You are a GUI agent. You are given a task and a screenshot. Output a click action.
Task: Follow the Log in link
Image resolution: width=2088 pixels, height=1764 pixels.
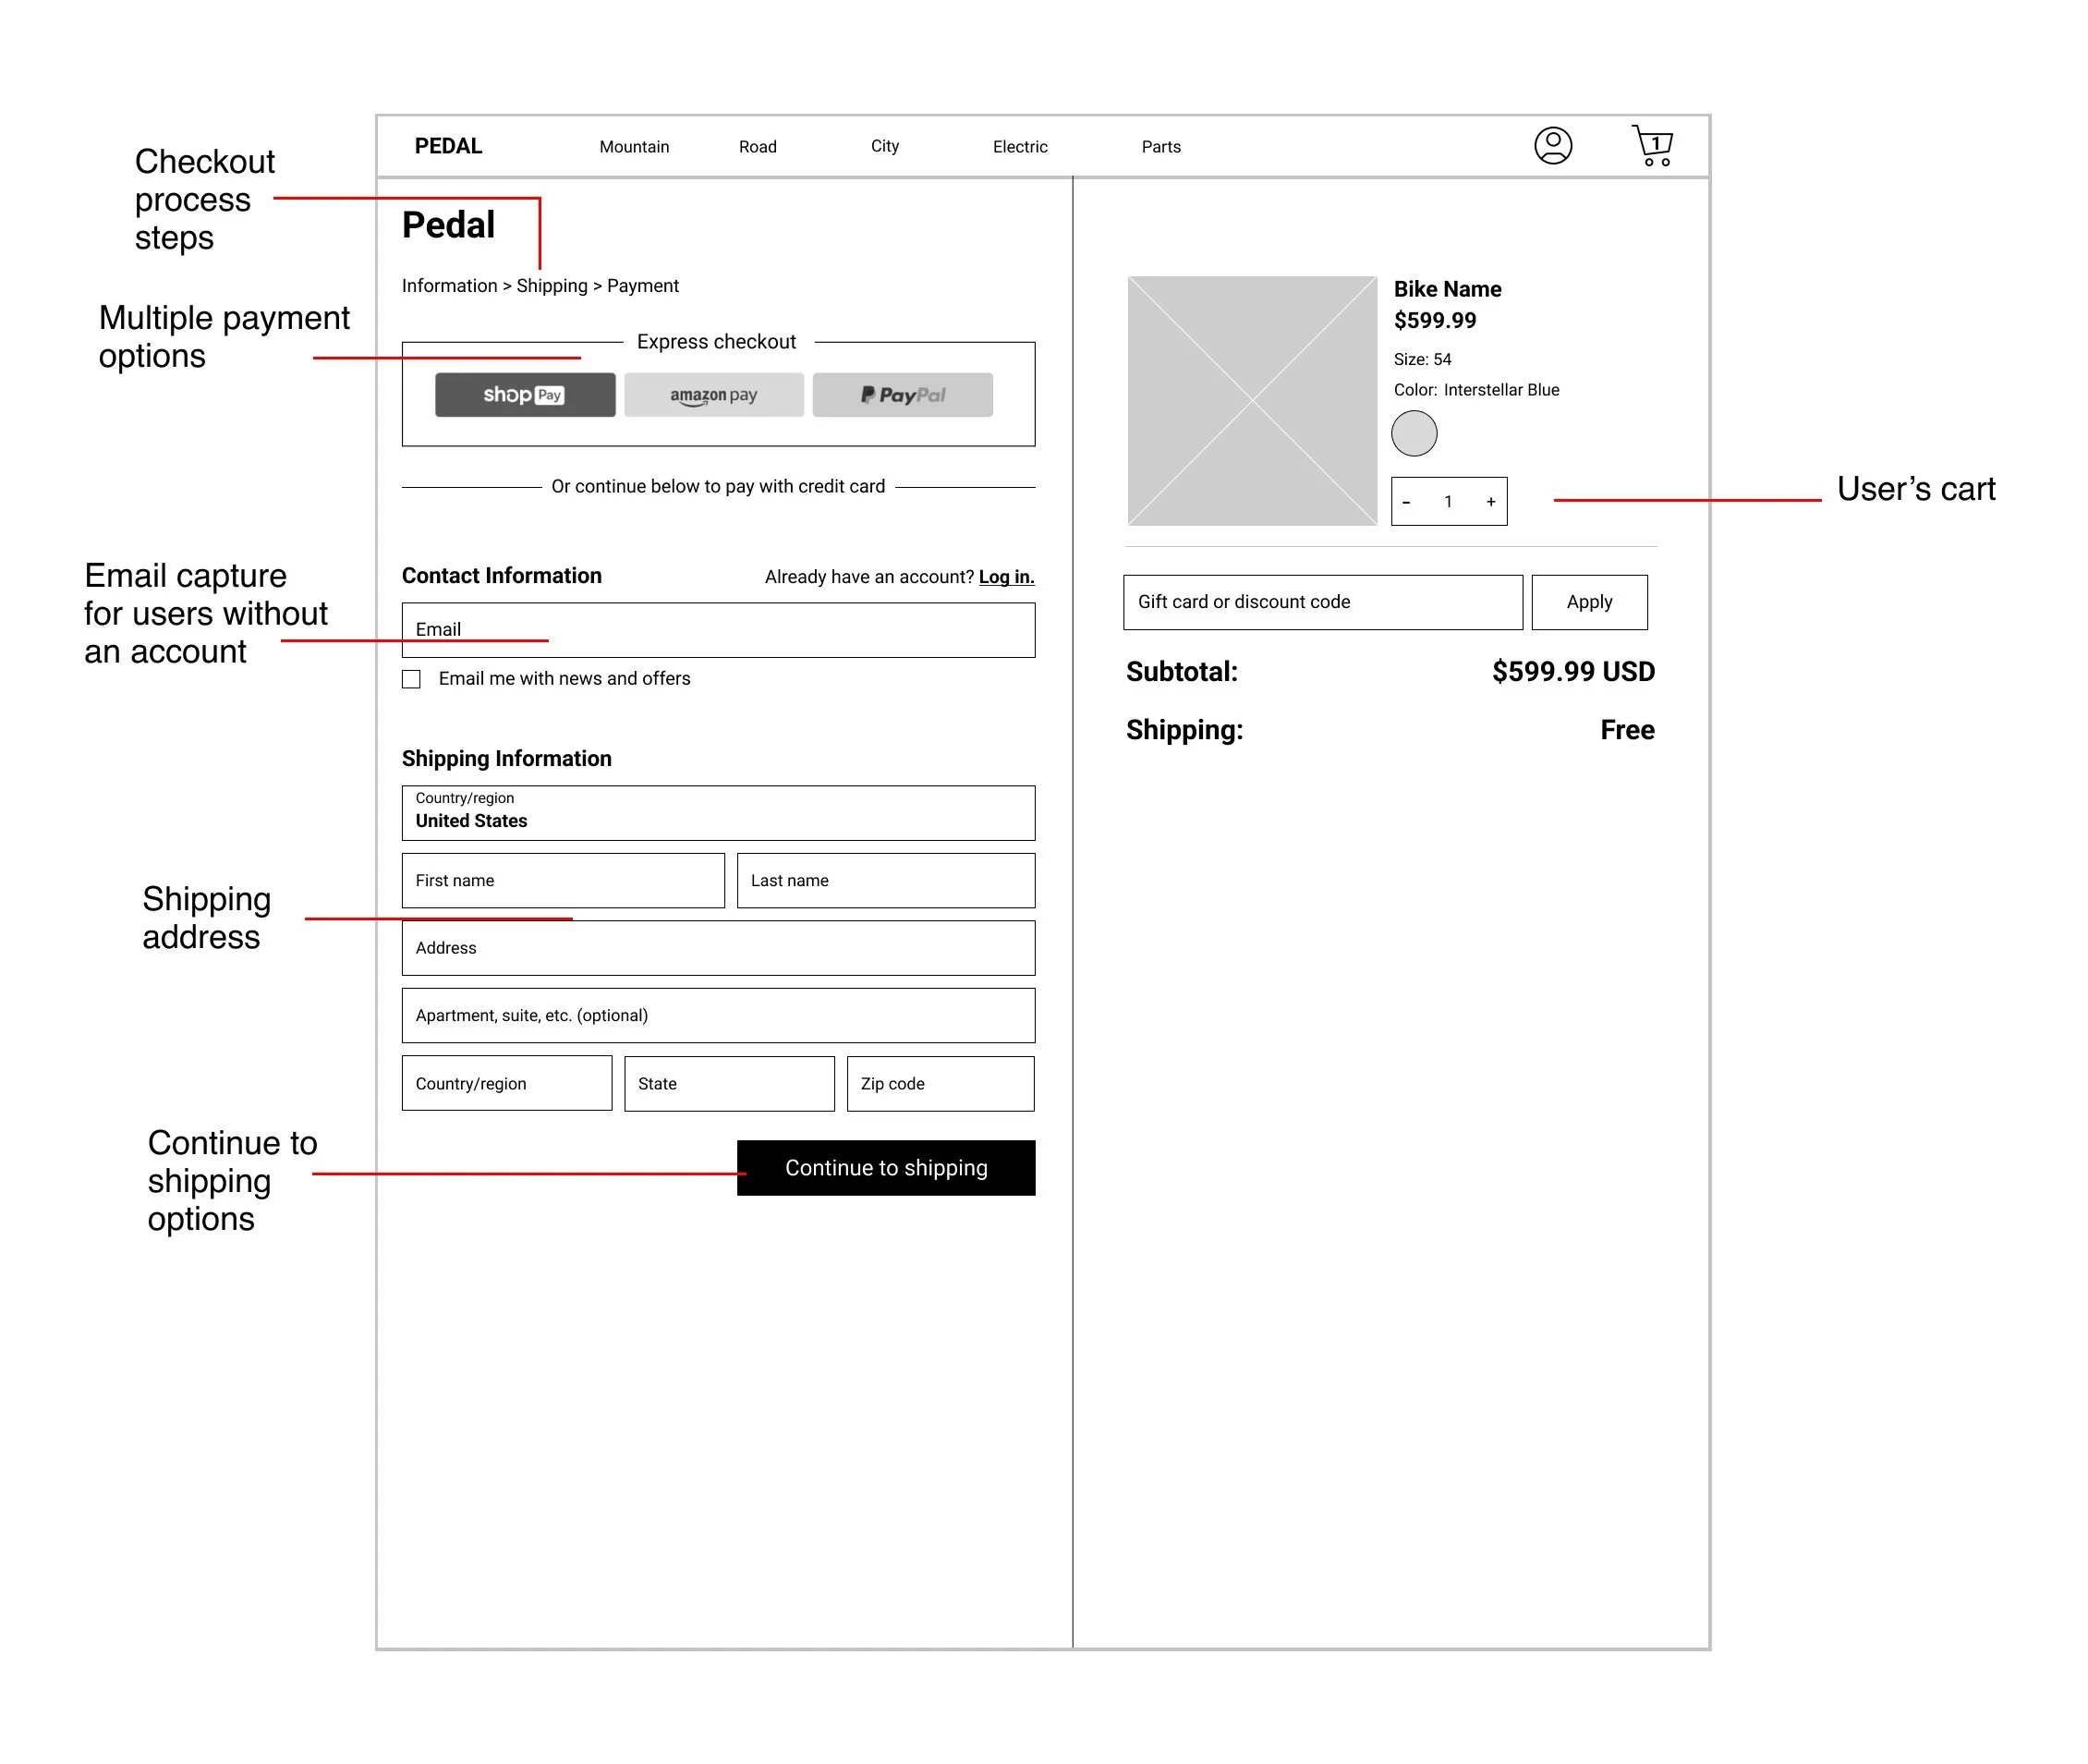click(x=1005, y=577)
